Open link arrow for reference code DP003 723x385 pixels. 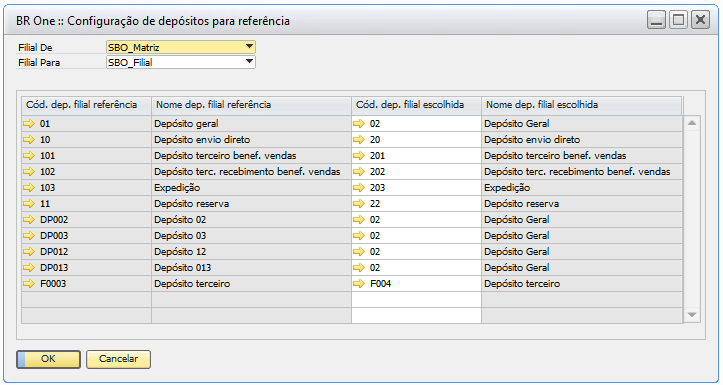[29, 236]
